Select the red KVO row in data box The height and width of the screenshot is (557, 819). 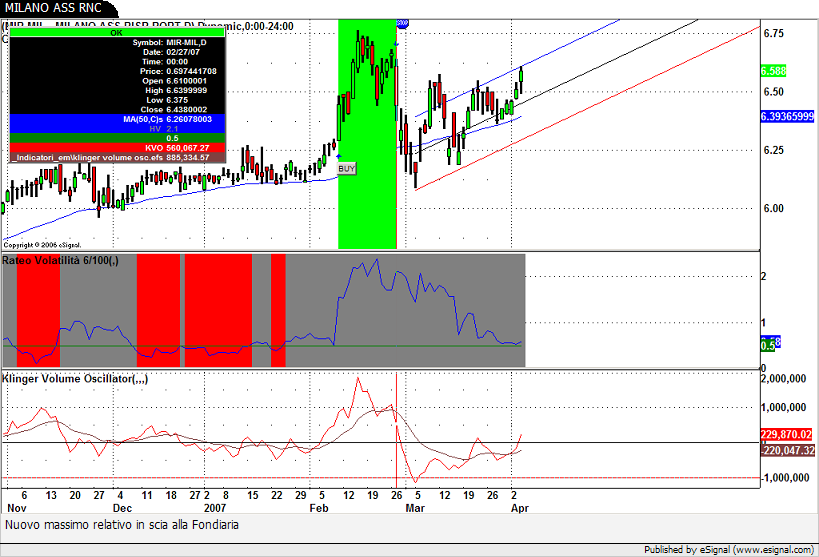tap(117, 148)
